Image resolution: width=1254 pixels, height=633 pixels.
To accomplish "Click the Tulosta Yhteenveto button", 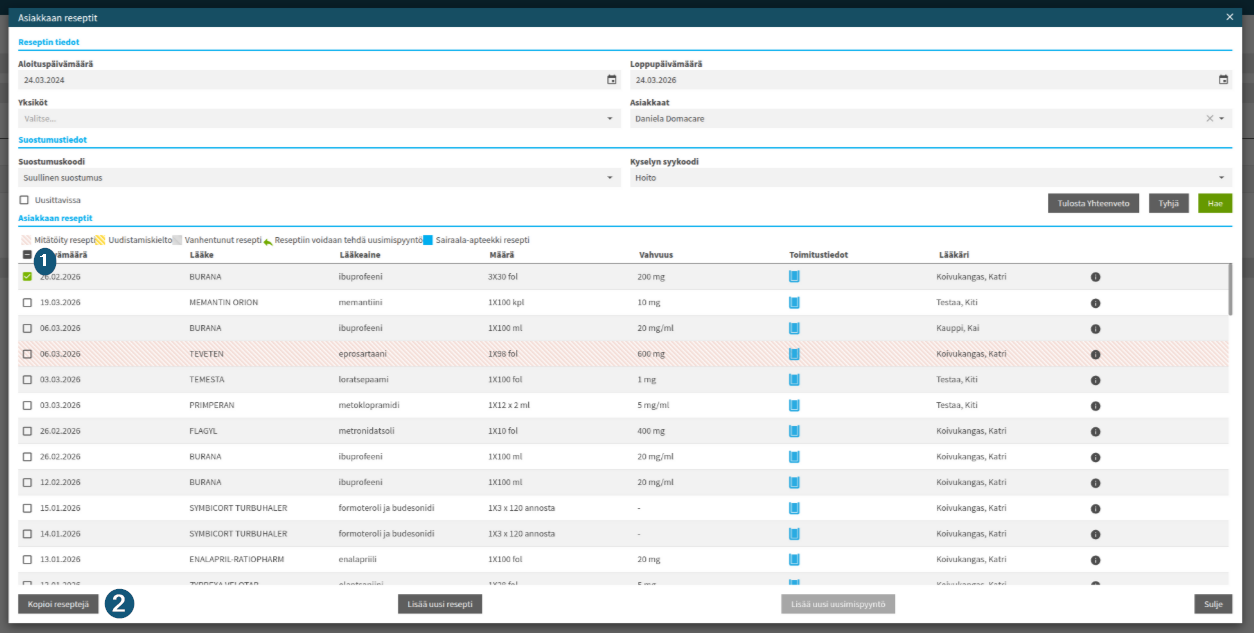I will (x=1093, y=203).
